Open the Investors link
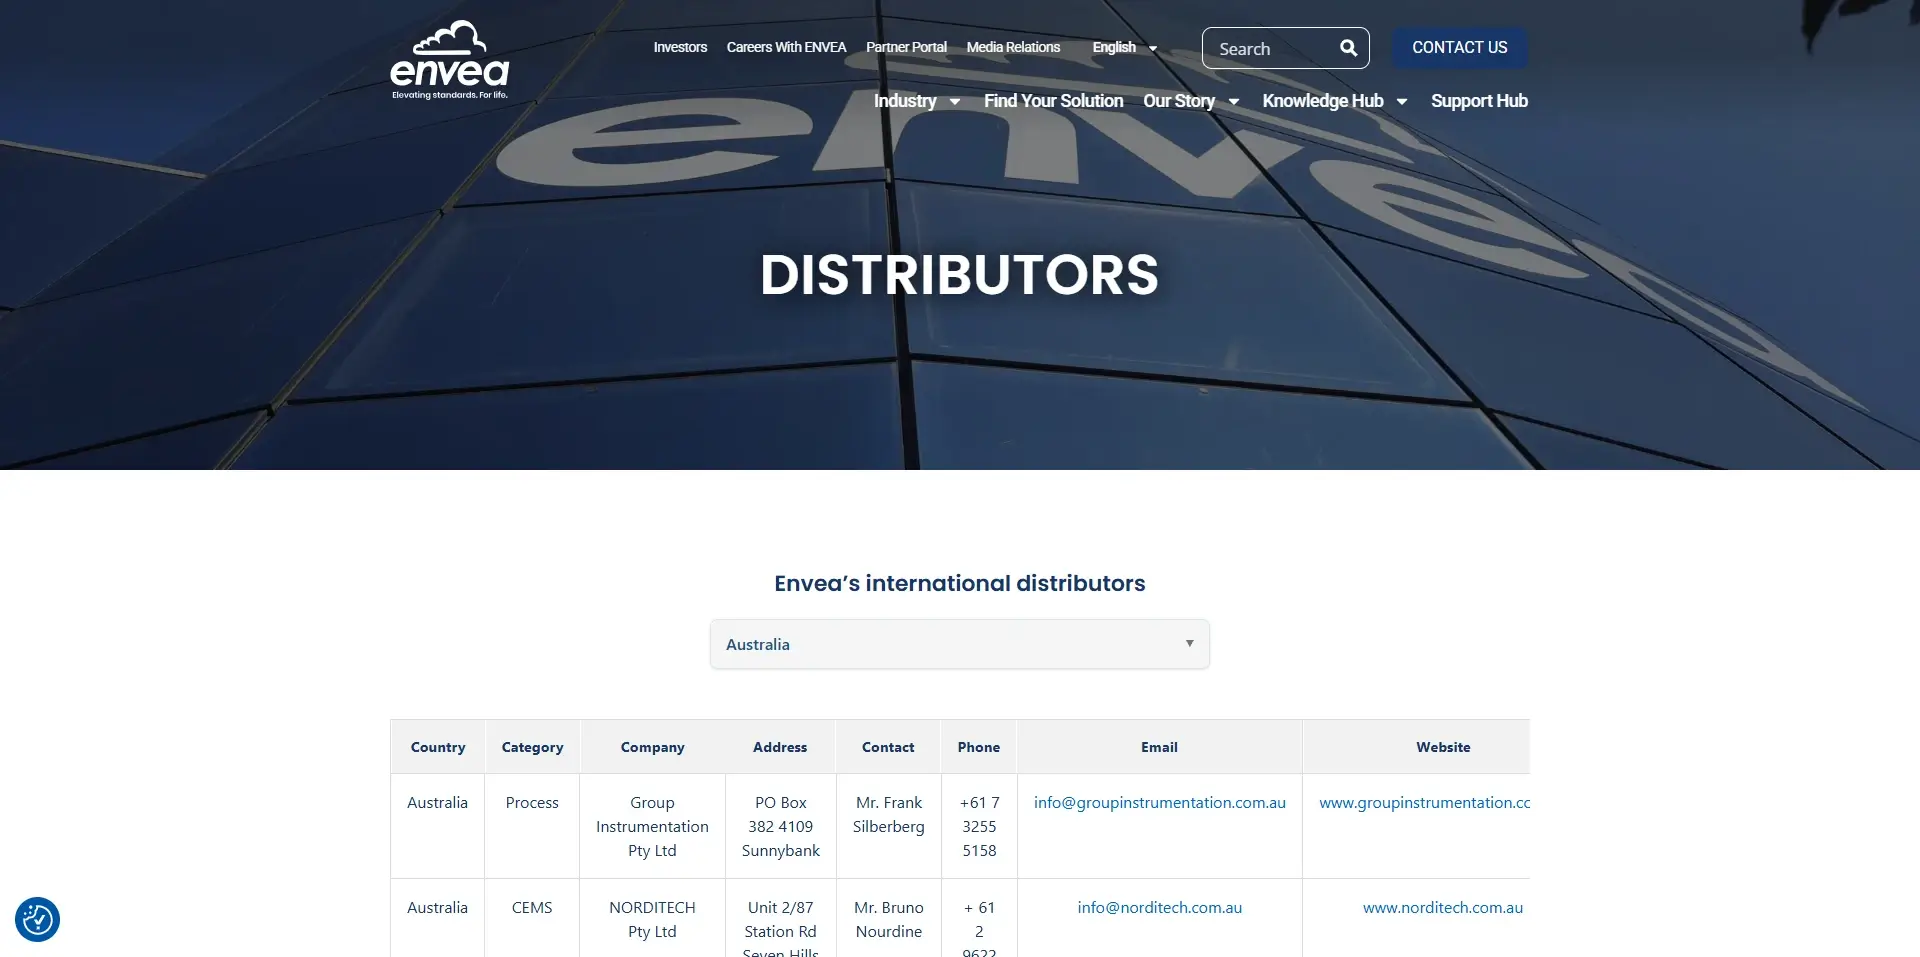Screen dimensions: 1920x957 point(680,47)
